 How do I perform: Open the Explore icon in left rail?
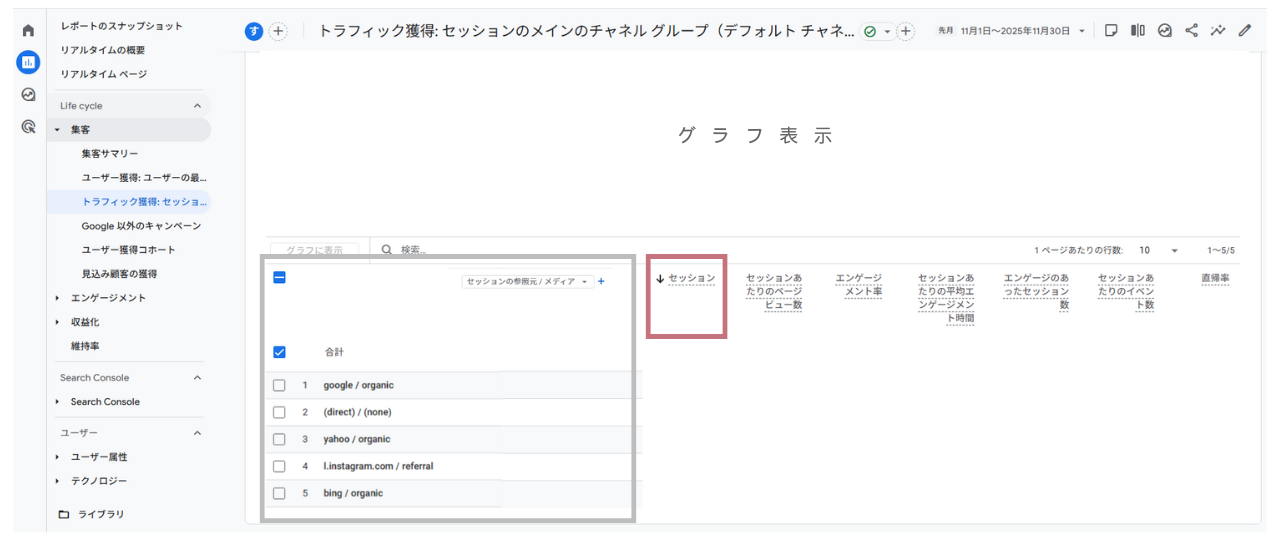click(28, 95)
